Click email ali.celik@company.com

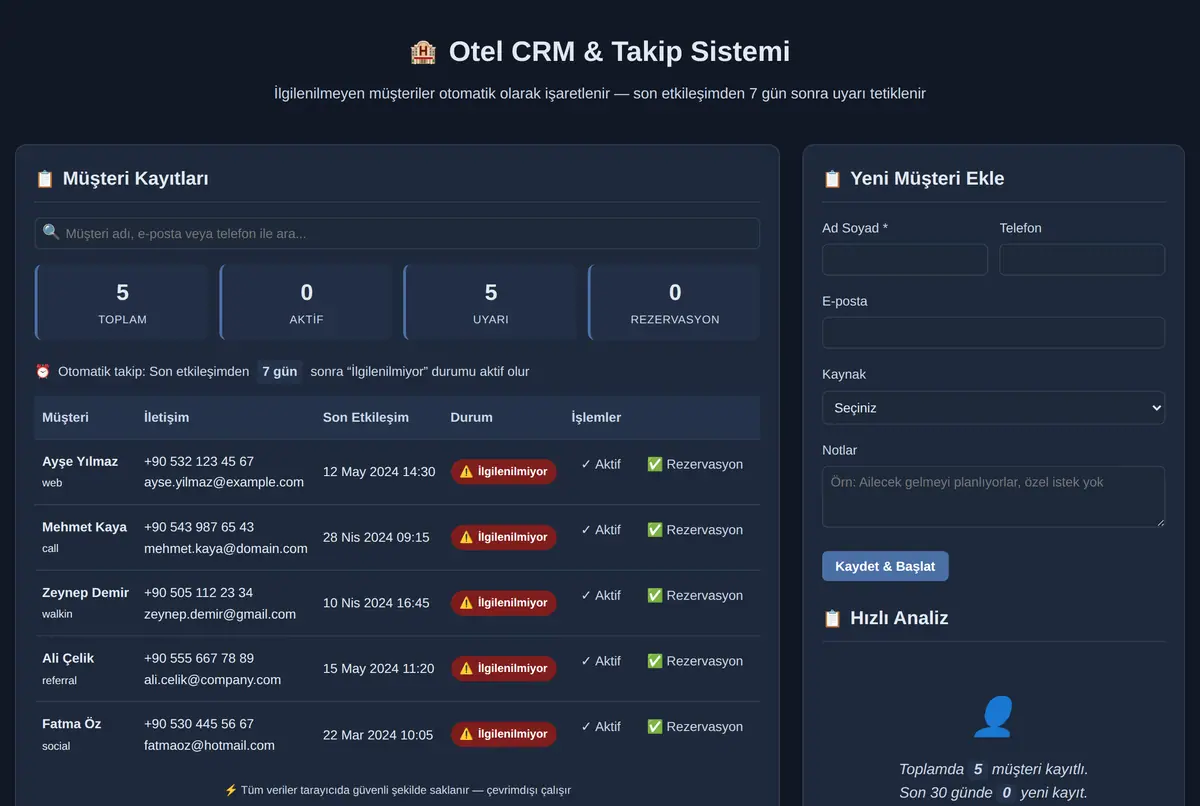pos(212,680)
